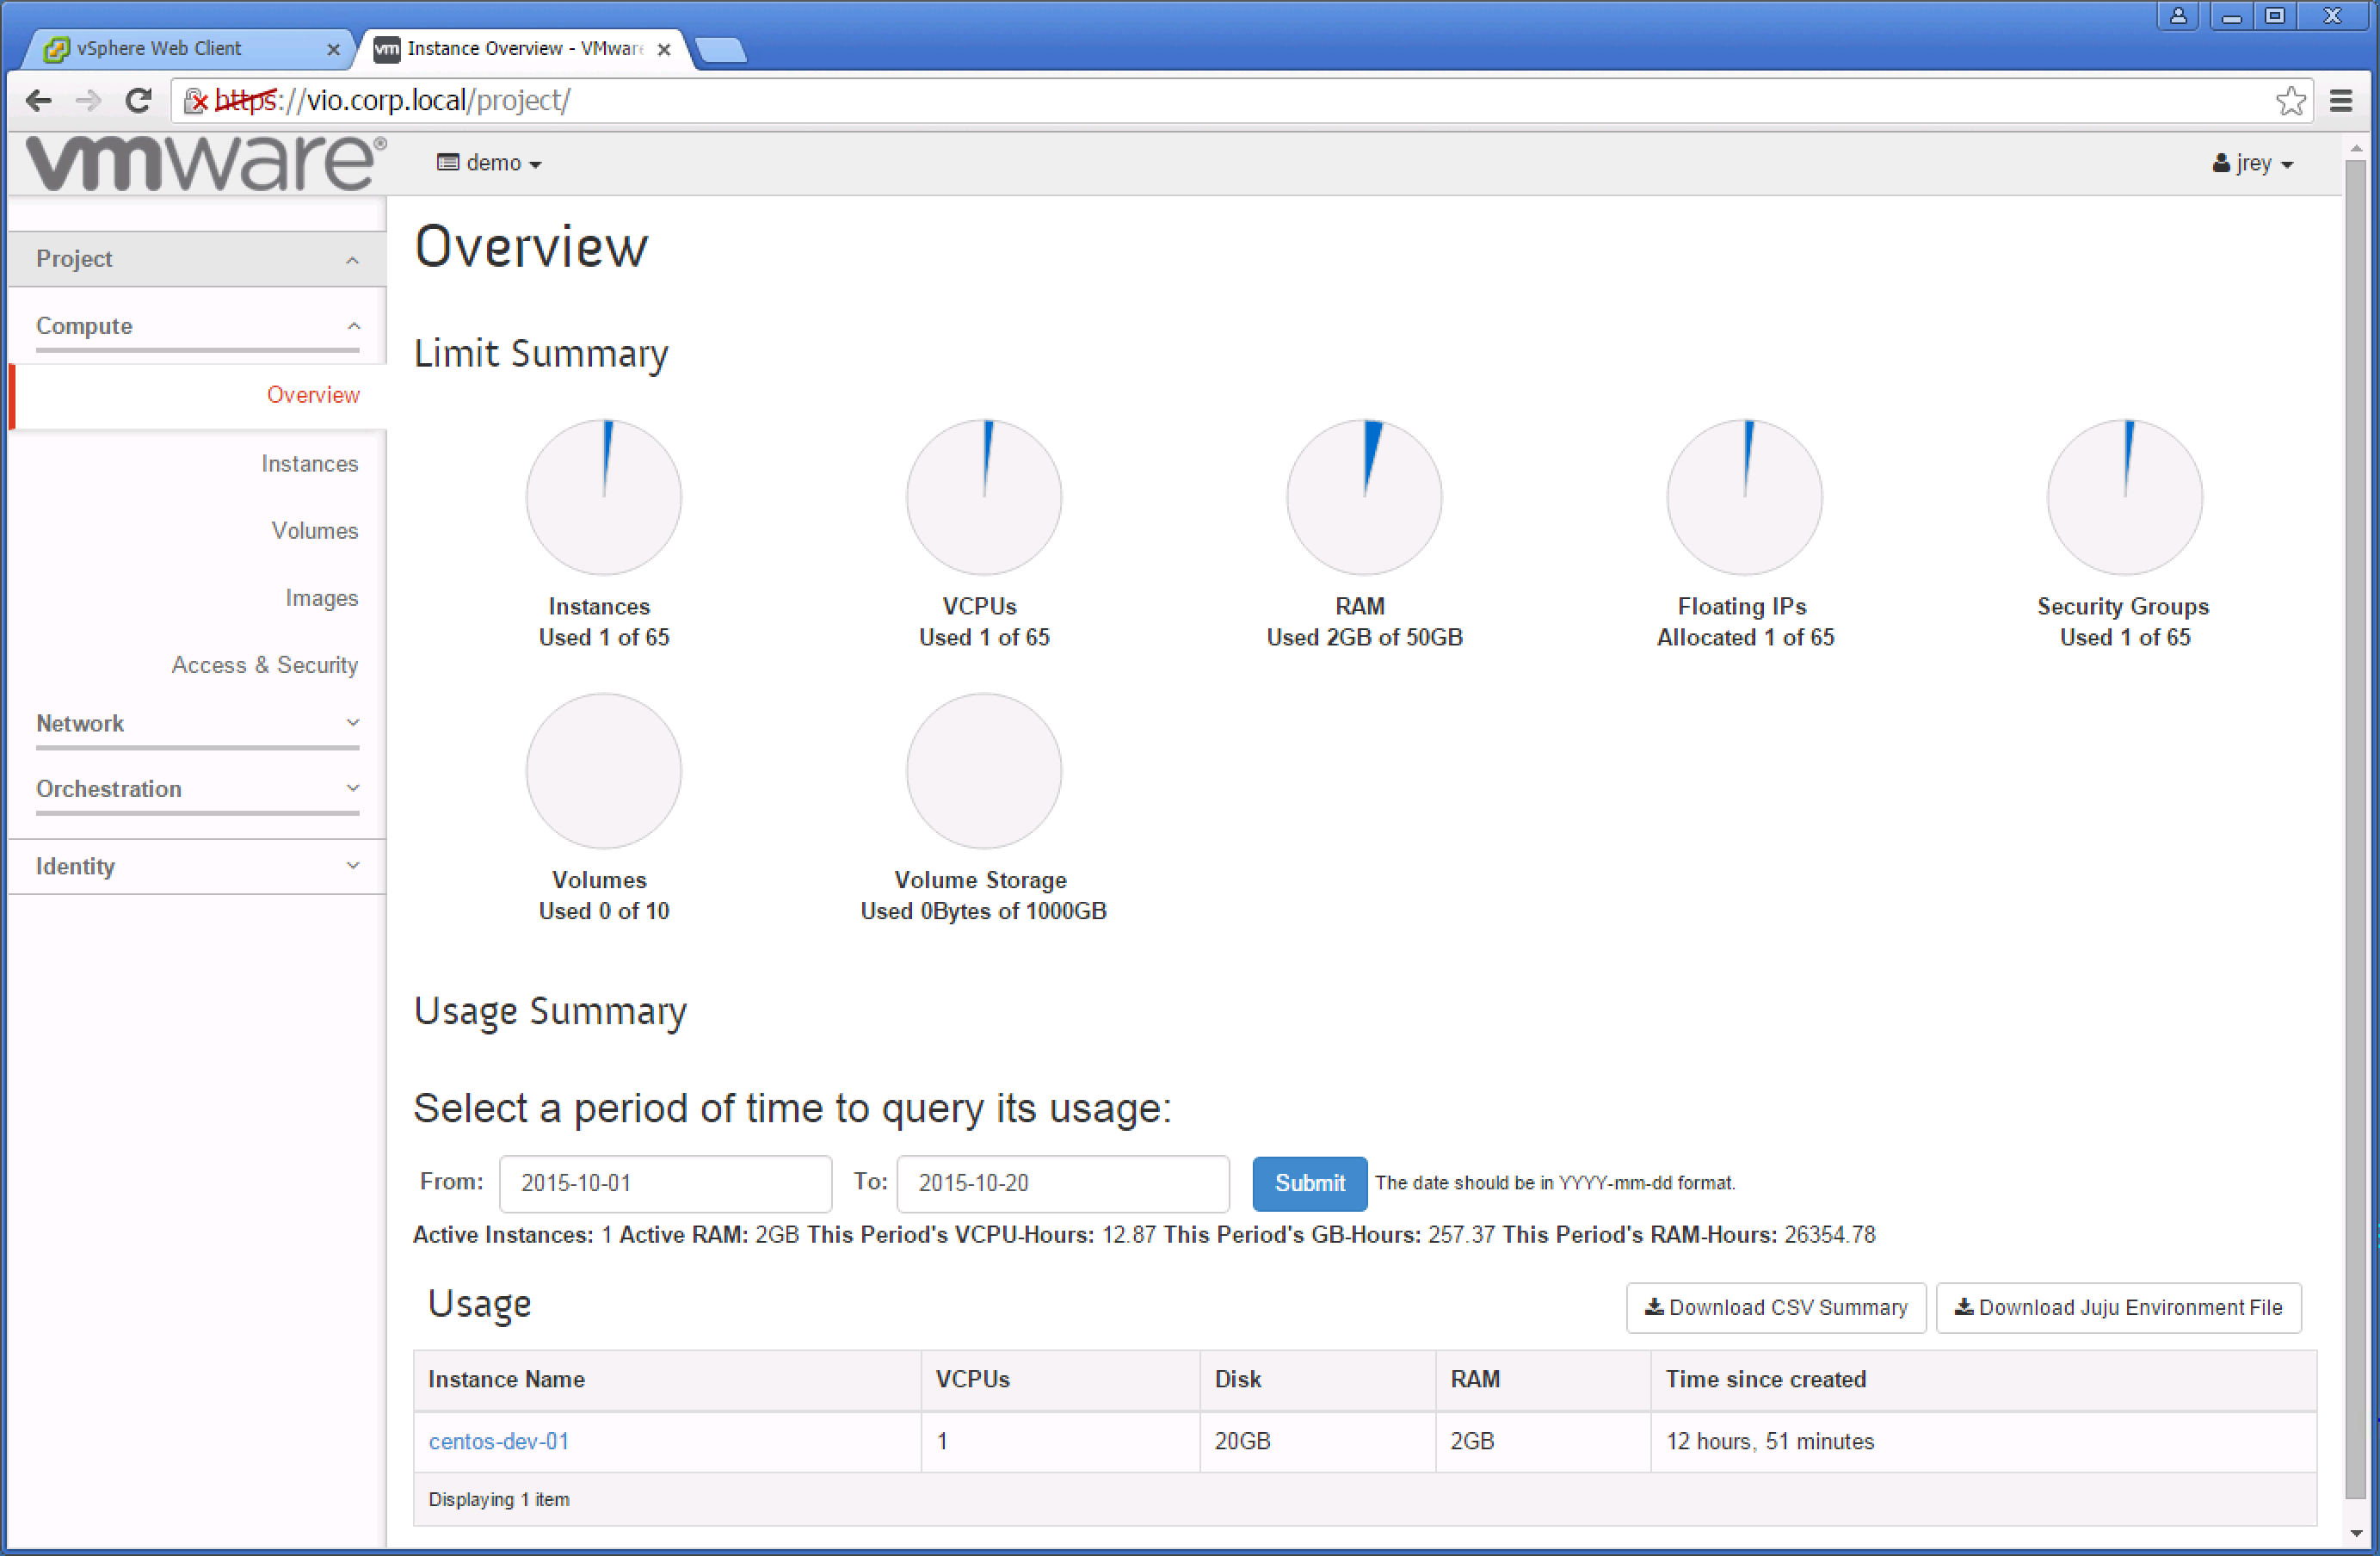Go back with browser back arrow
2380x1556 pixels.
point(39,100)
